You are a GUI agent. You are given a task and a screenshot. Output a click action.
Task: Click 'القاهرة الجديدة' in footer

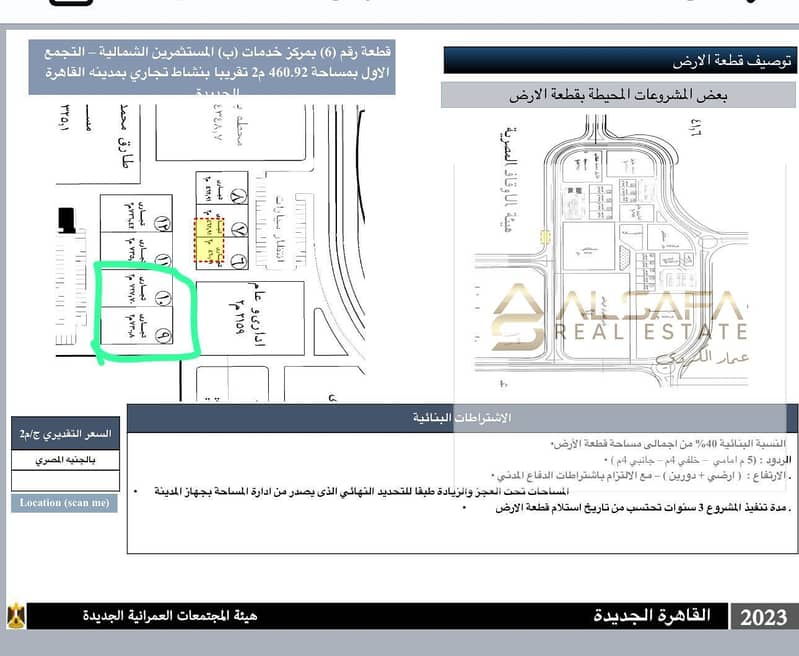click(x=652, y=615)
